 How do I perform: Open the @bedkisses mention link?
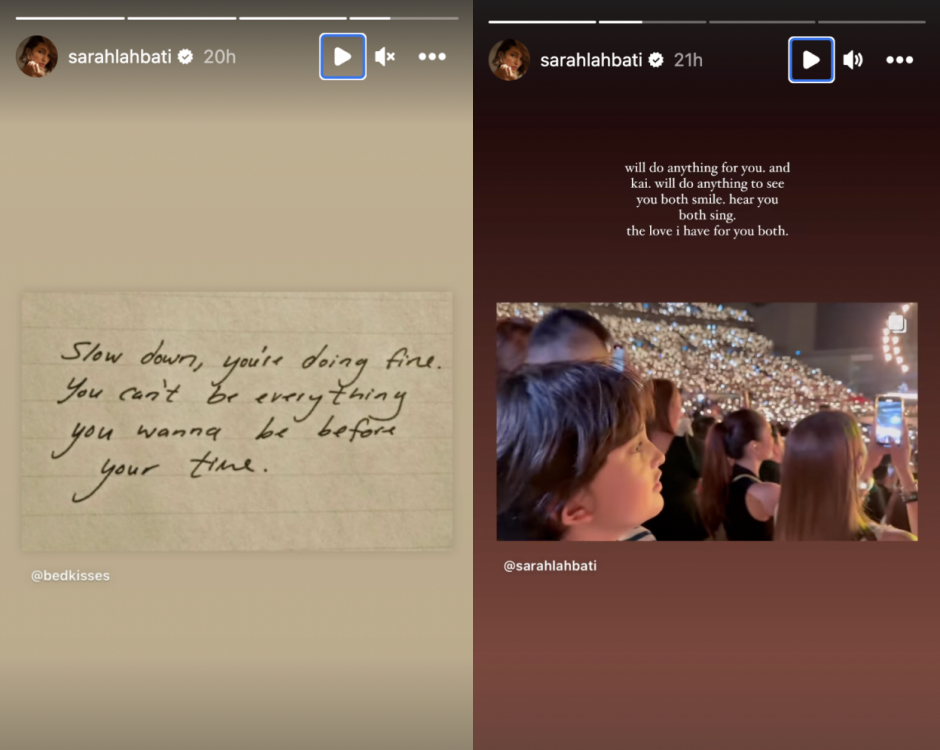pos(70,576)
